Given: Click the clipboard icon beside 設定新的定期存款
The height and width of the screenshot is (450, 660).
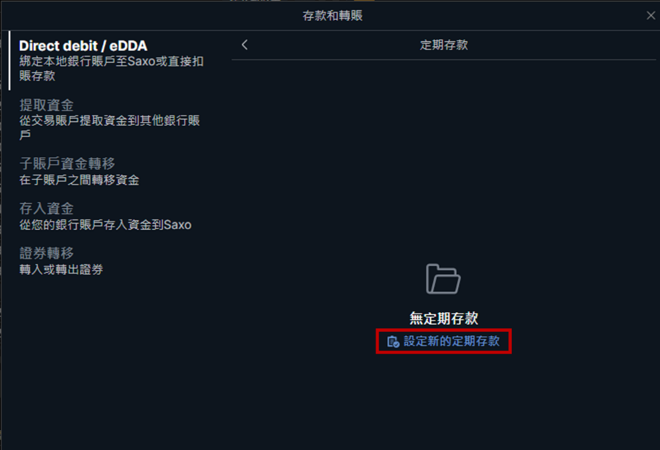Looking at the screenshot, I should point(393,341).
